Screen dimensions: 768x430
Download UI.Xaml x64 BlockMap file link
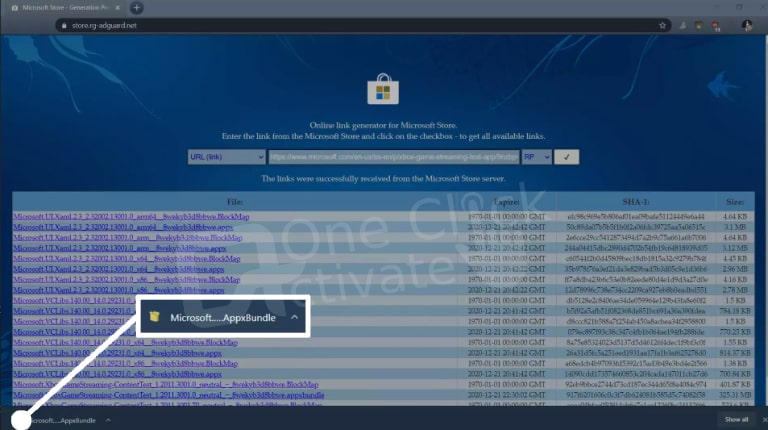click(126, 259)
